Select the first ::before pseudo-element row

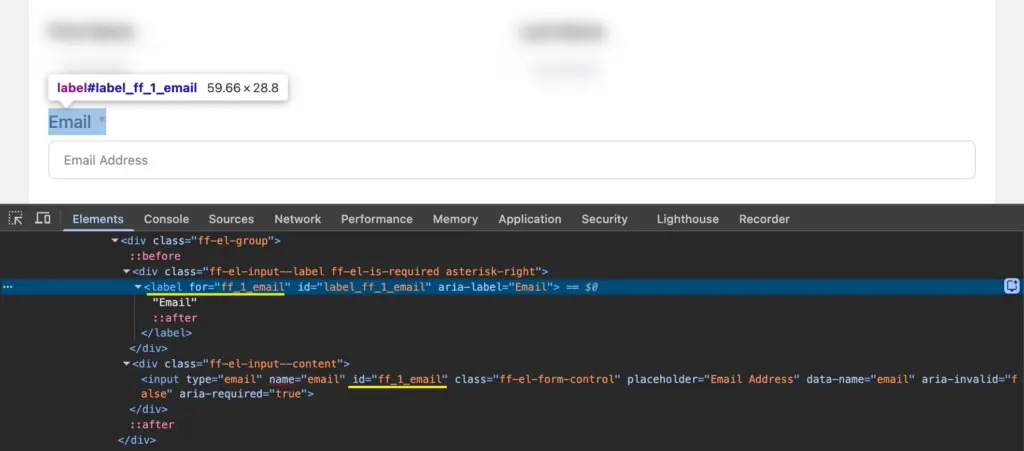pos(155,257)
